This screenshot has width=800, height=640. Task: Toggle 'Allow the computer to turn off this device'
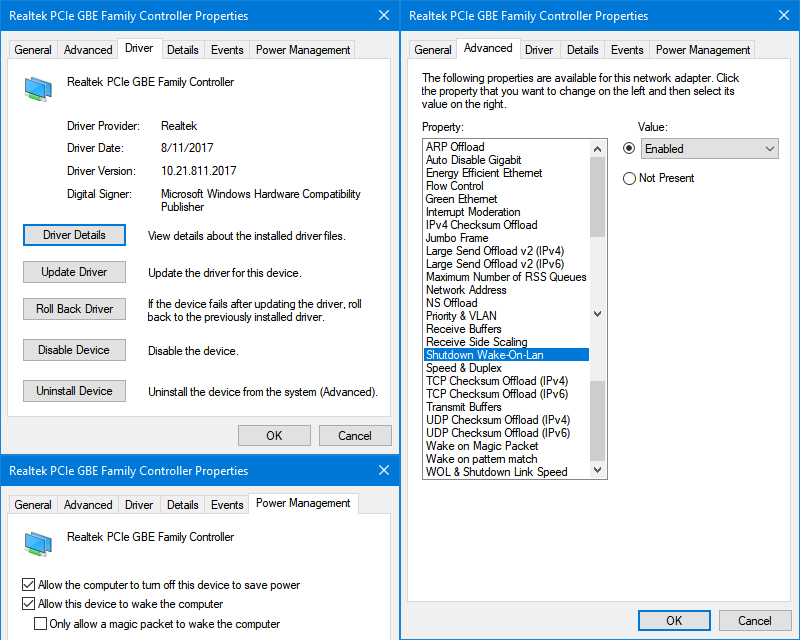[x=28, y=585]
